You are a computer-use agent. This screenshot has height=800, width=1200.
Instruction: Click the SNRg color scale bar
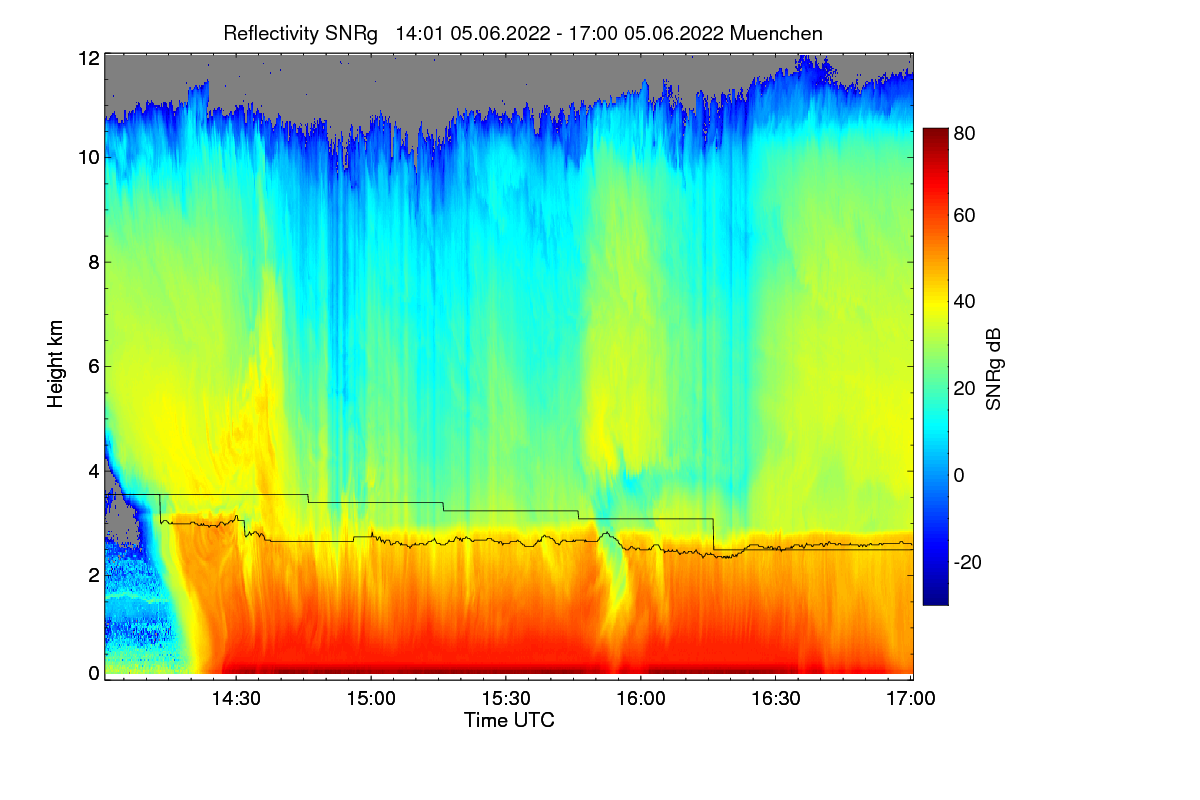tap(934, 366)
